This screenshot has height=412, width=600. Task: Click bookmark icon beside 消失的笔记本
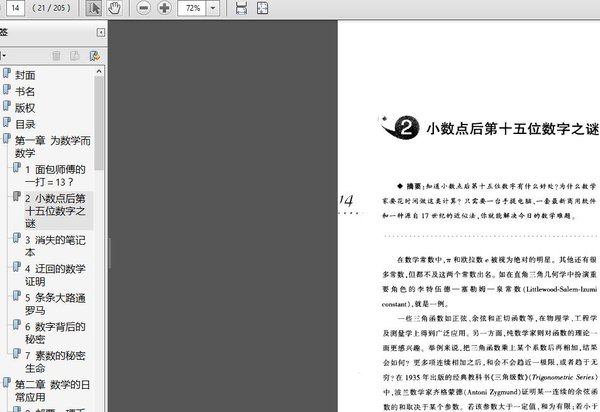17,238
